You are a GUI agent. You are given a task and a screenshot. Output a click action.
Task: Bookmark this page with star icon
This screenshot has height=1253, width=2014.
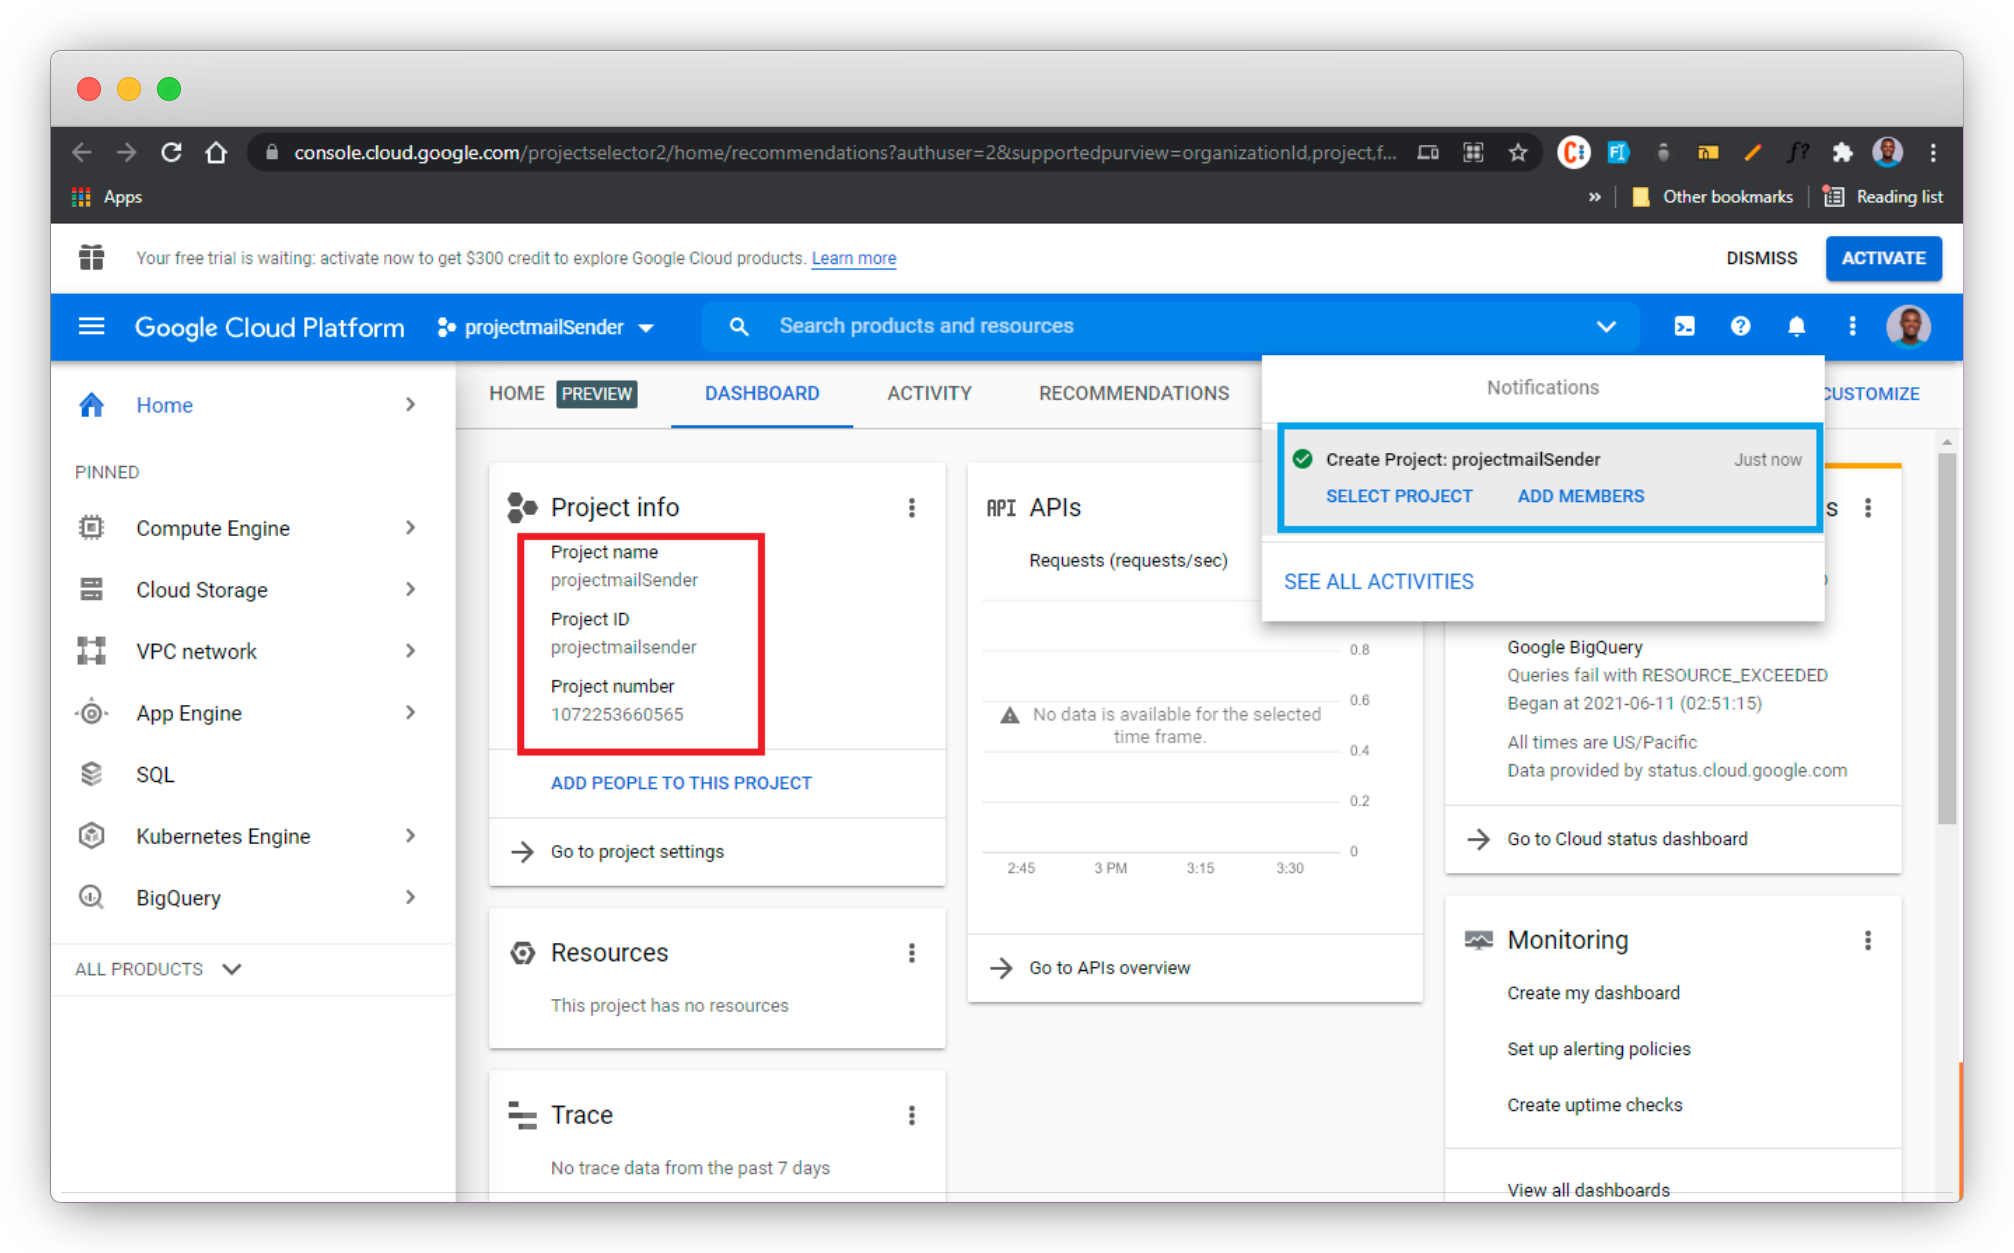click(1518, 152)
